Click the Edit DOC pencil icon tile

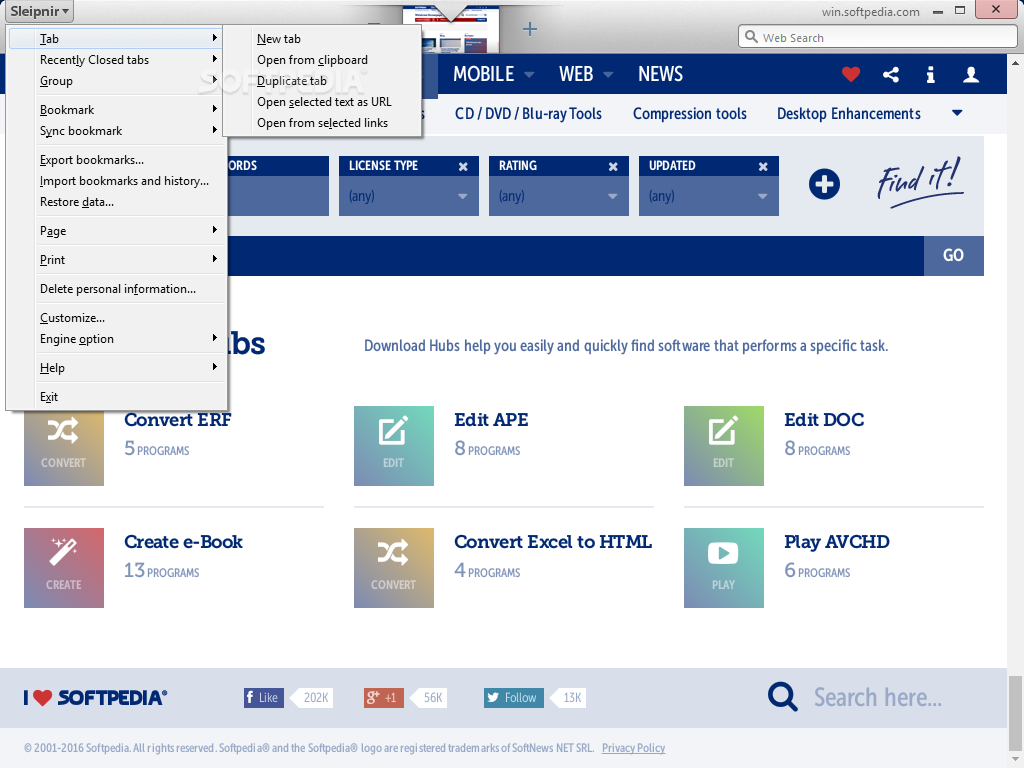724,446
